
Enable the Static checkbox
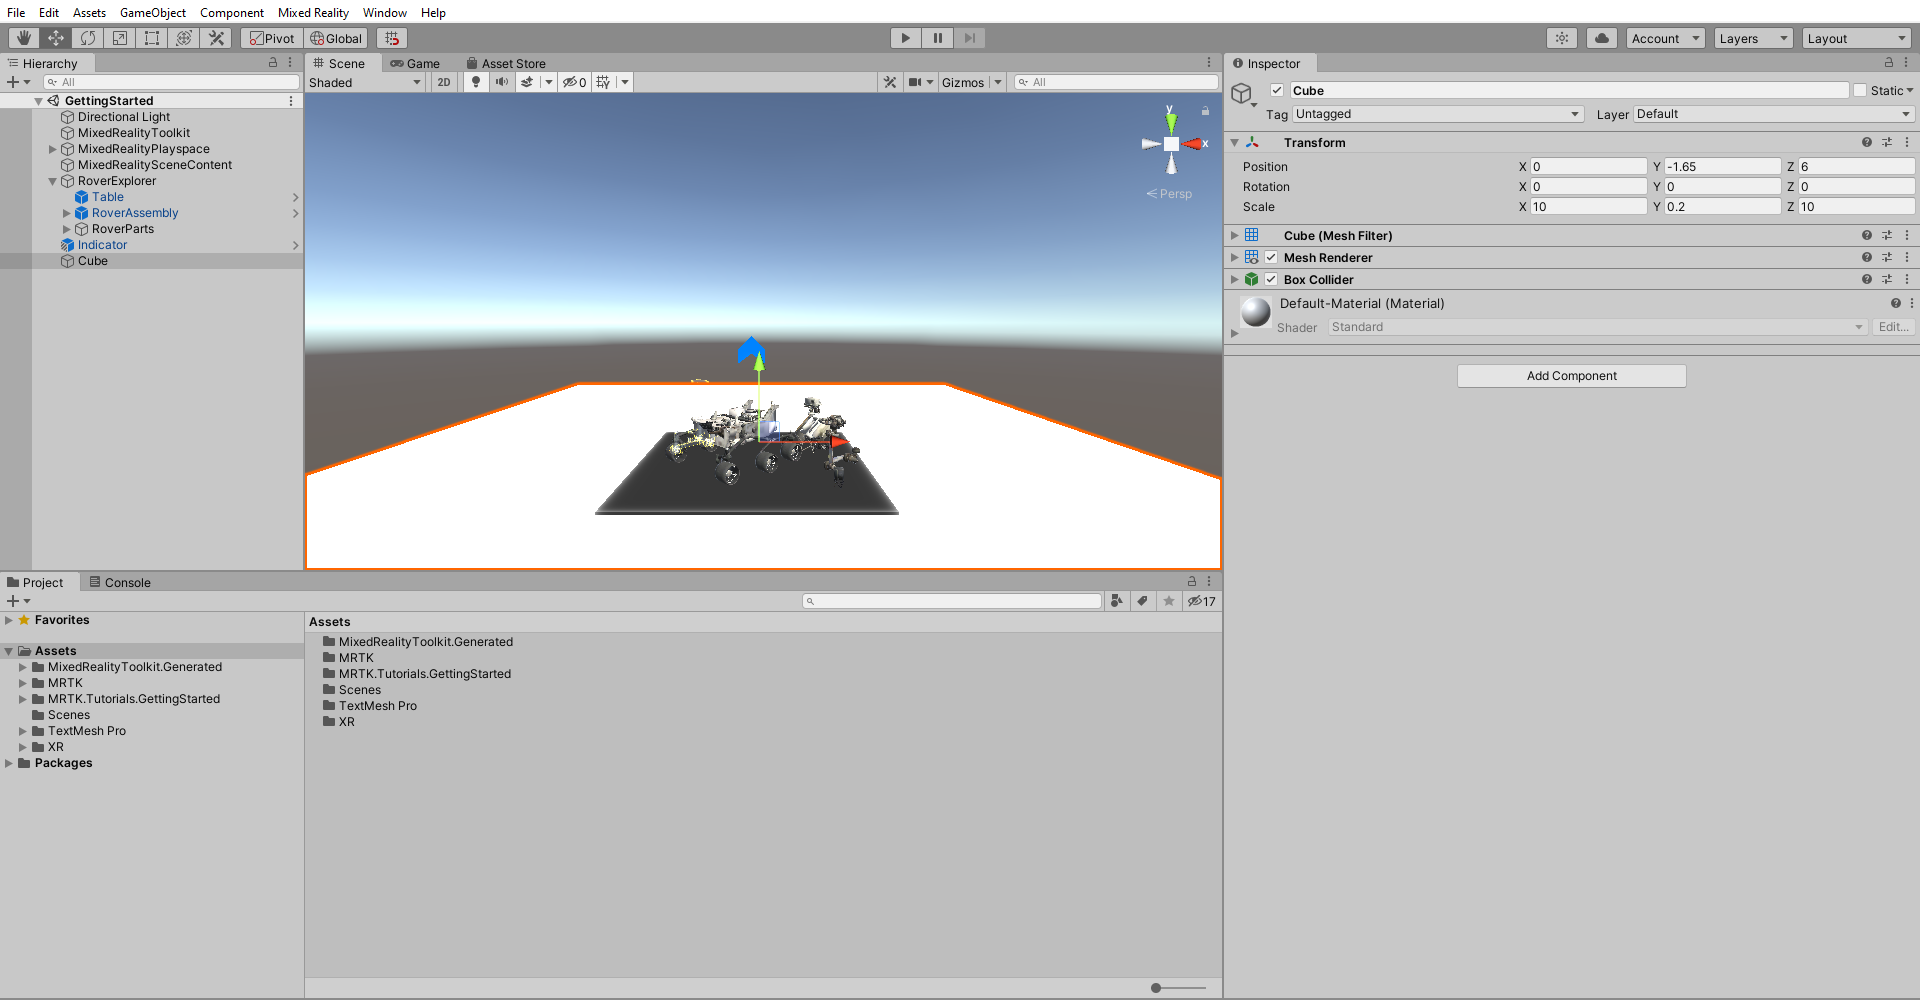tap(1860, 90)
